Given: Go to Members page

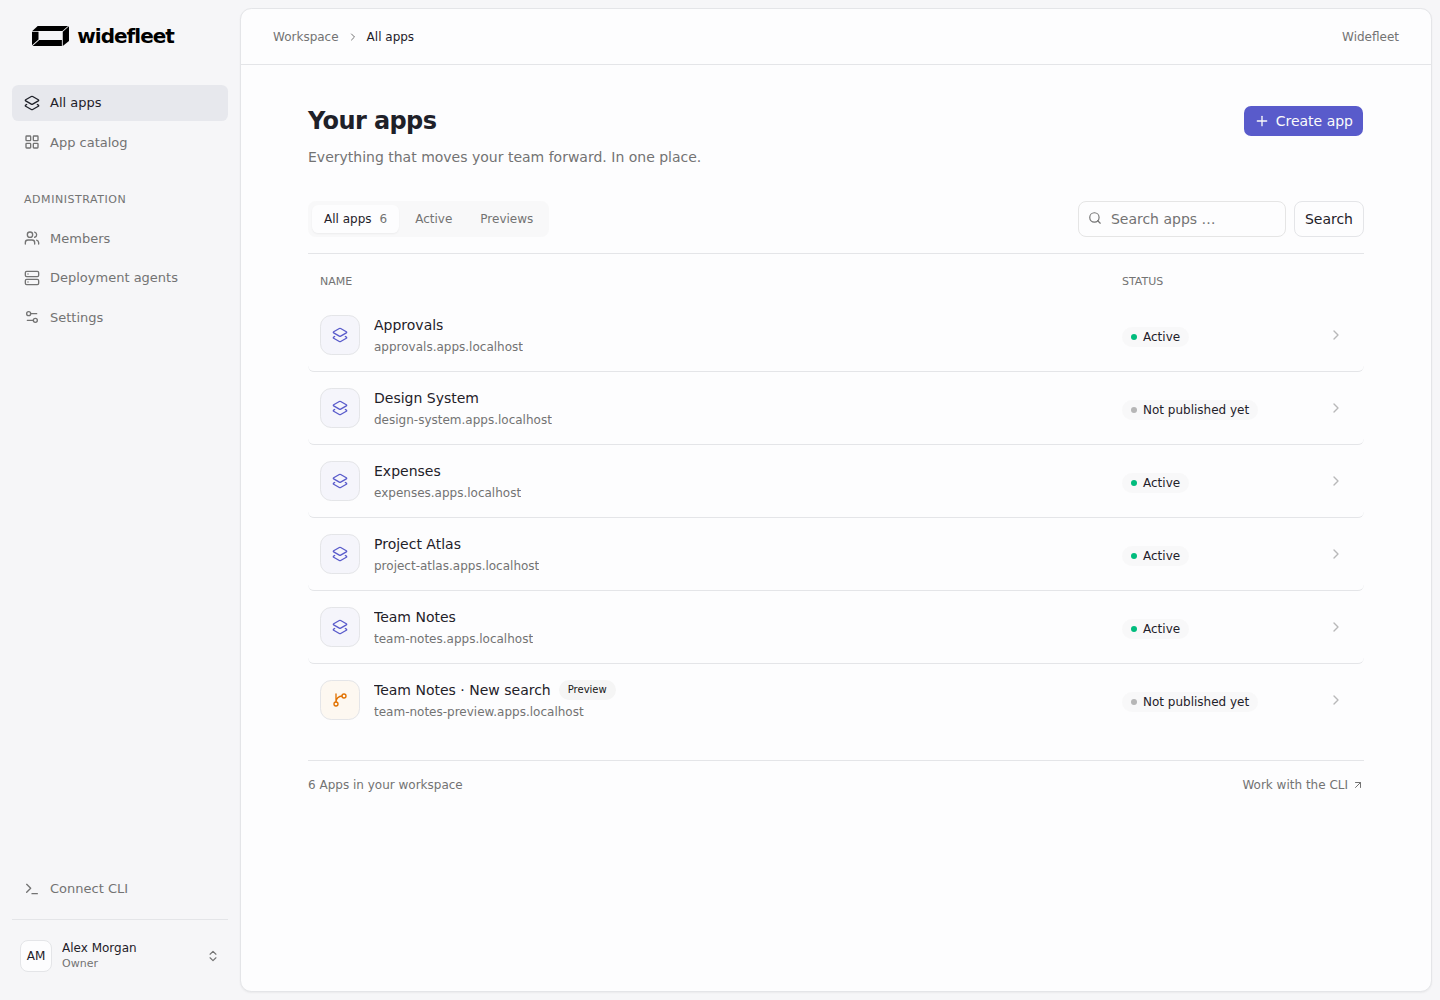Looking at the screenshot, I should 120,238.
